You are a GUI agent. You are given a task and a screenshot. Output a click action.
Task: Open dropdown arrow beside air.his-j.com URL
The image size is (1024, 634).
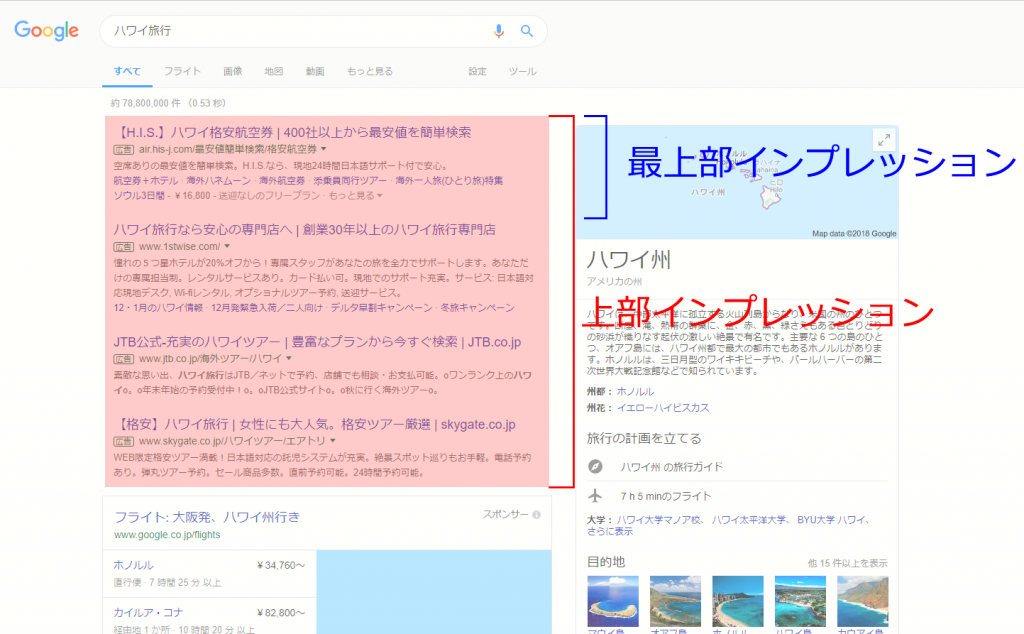pyautogui.click(x=323, y=150)
